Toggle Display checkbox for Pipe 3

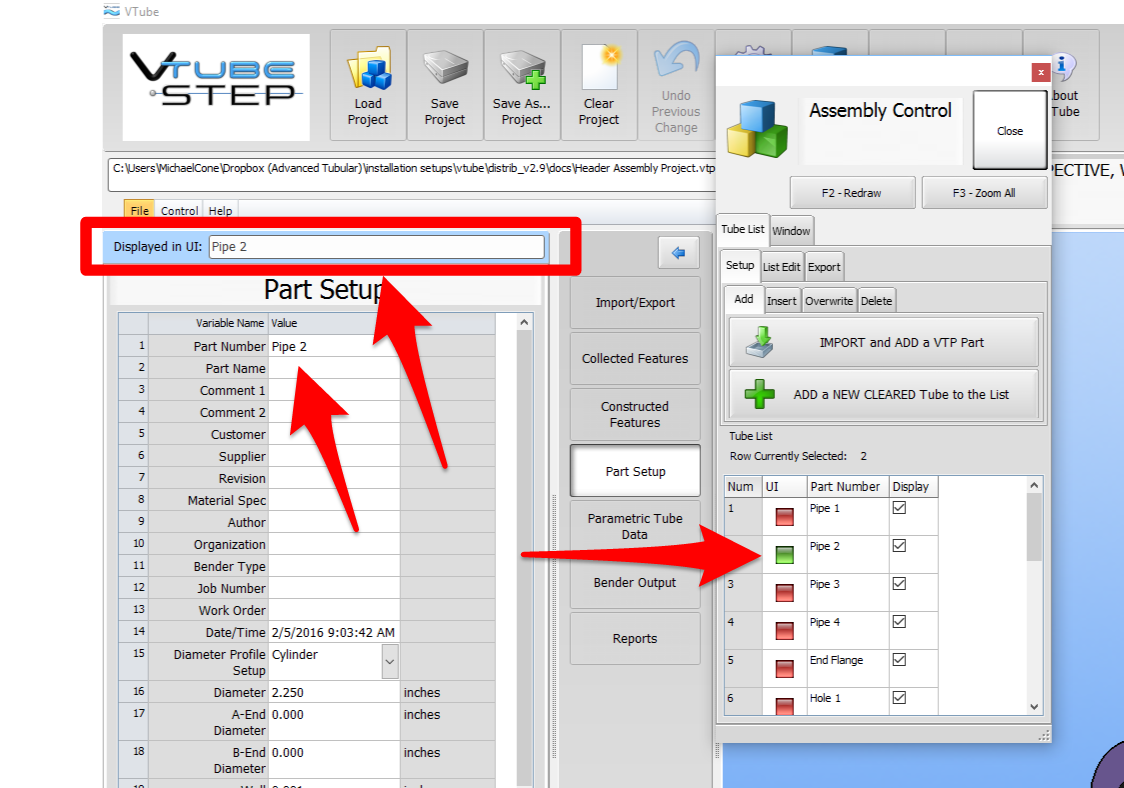click(899, 584)
